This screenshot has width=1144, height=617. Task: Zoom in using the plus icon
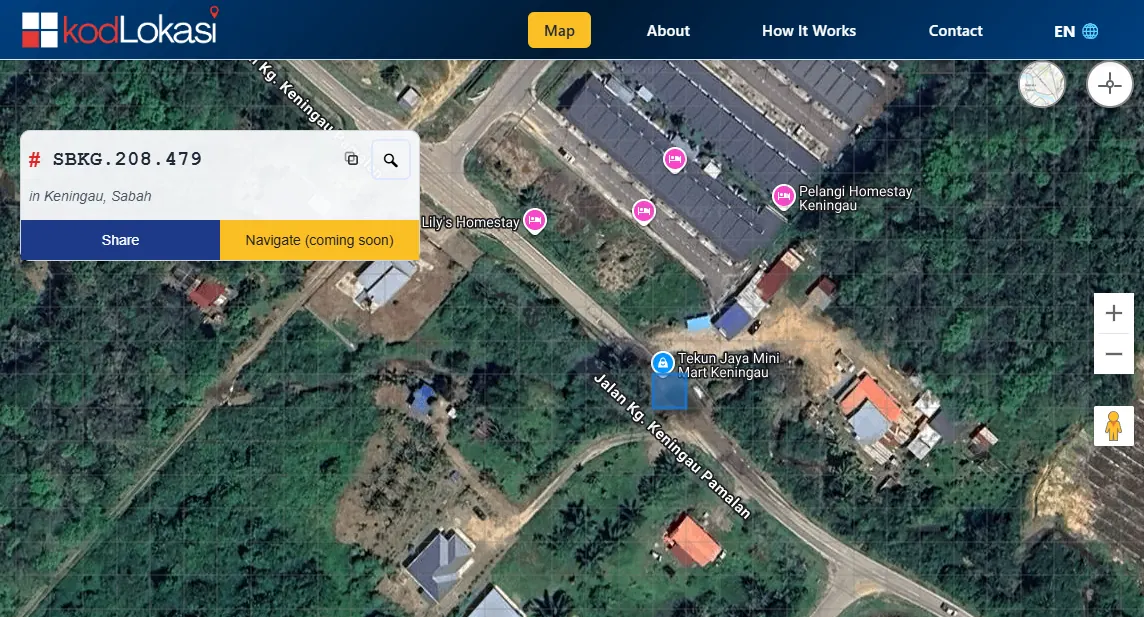click(1113, 313)
